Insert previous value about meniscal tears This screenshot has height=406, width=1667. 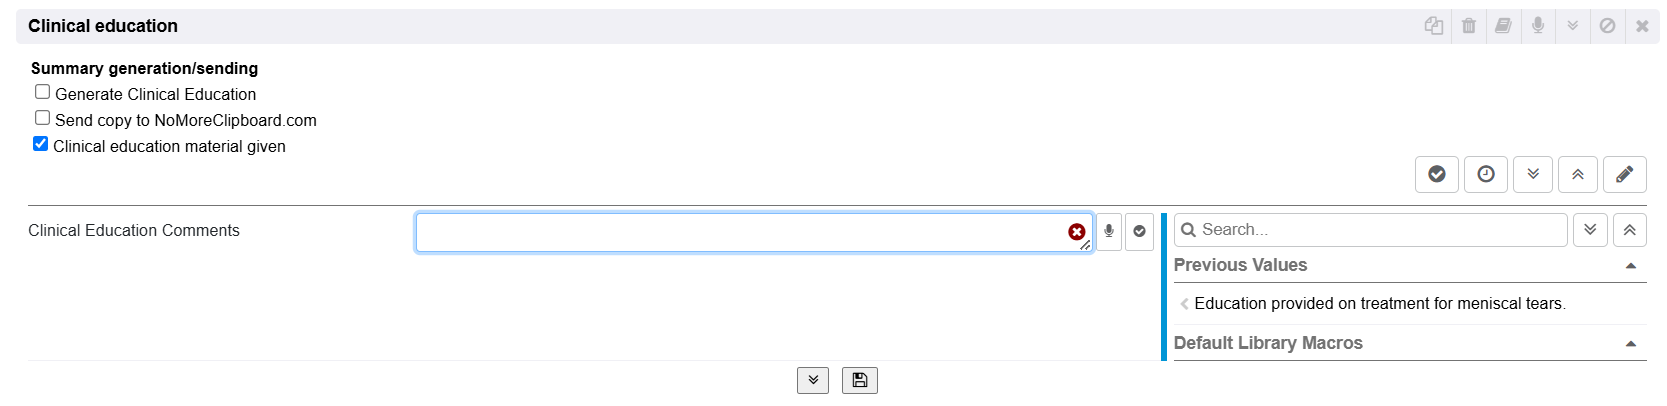click(x=1379, y=304)
